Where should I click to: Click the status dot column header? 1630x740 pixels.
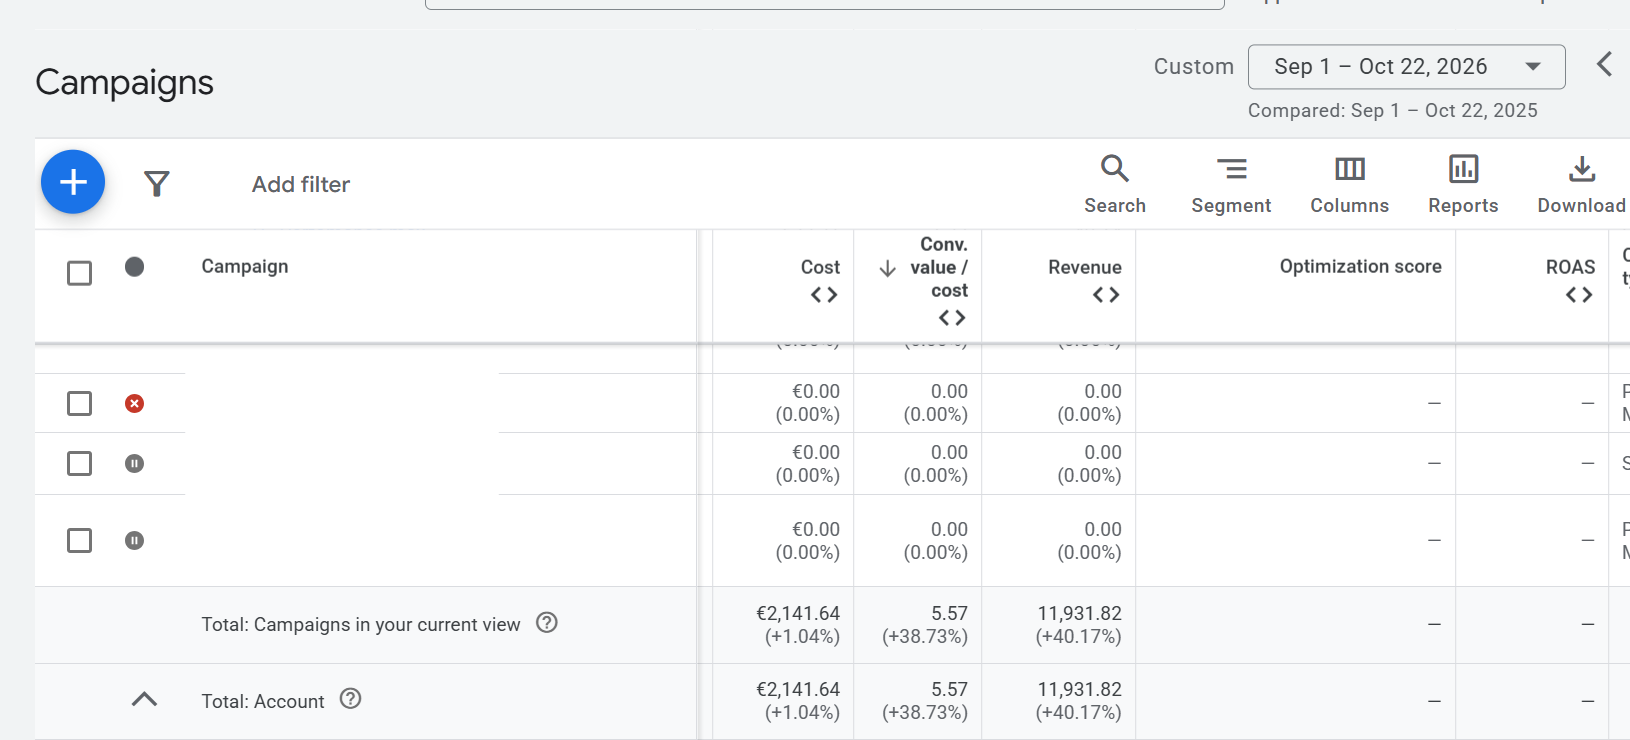coord(134,266)
